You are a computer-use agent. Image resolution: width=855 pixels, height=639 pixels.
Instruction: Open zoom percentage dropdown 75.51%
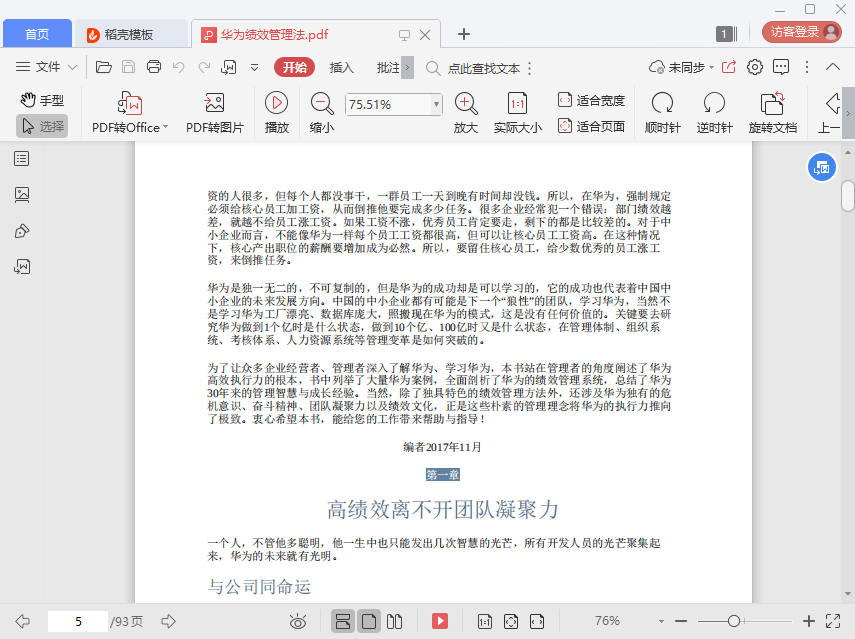pos(436,104)
